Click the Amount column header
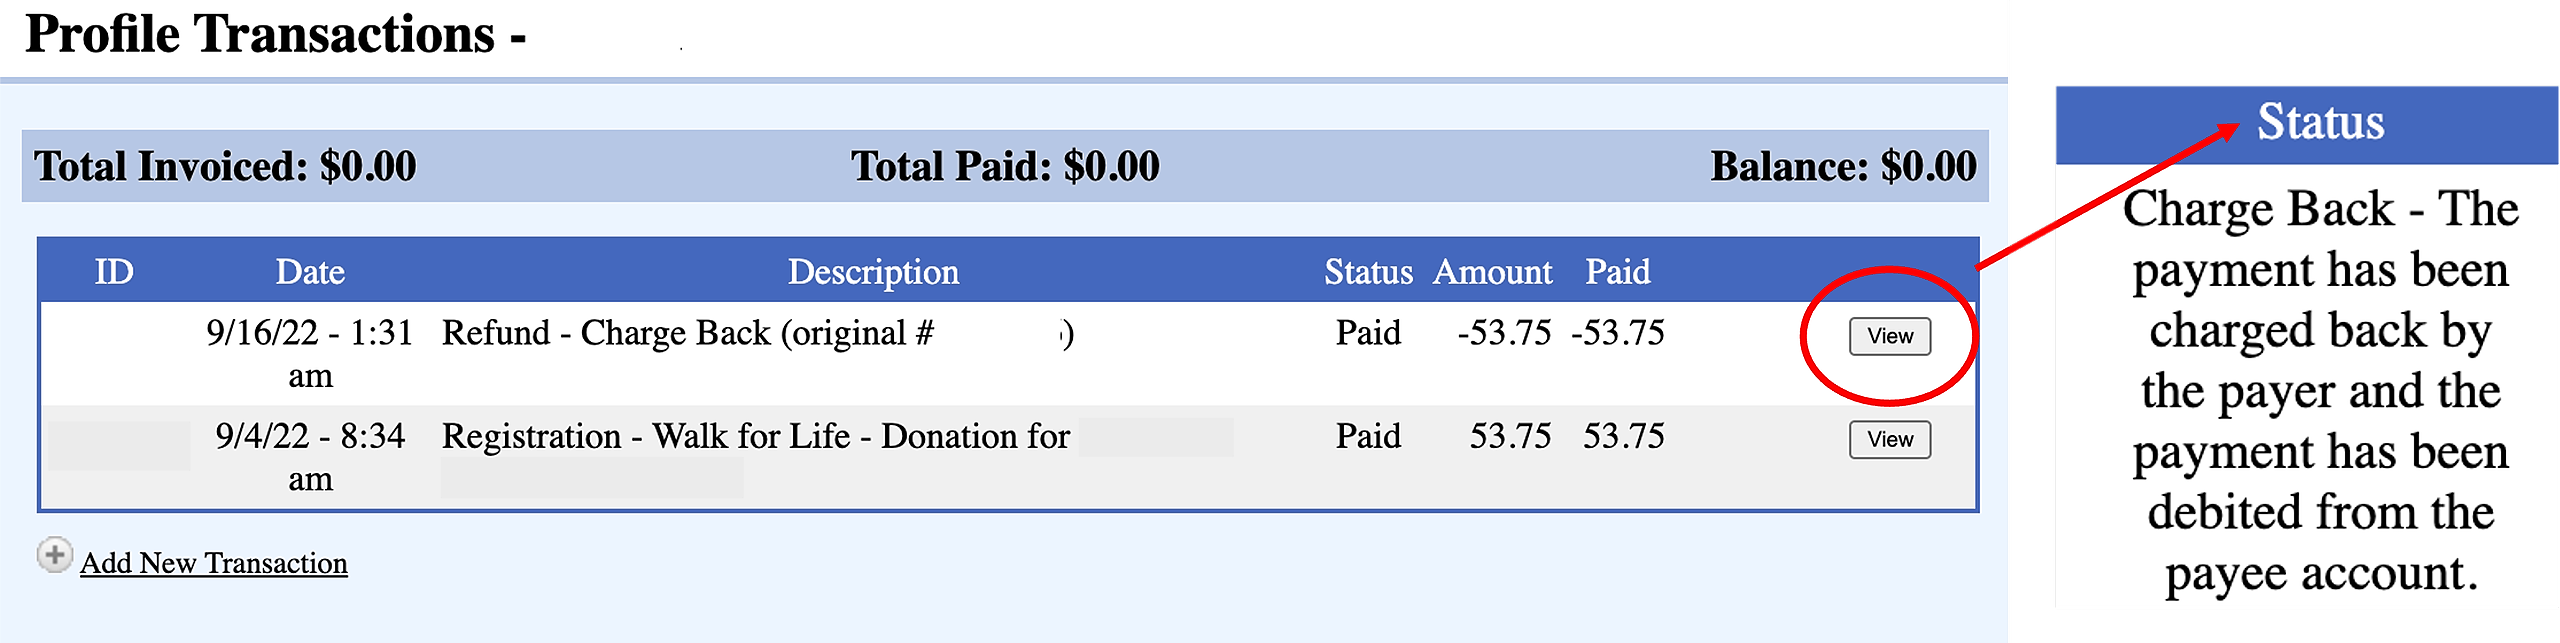This screenshot has width=2560, height=643. [x=1492, y=272]
